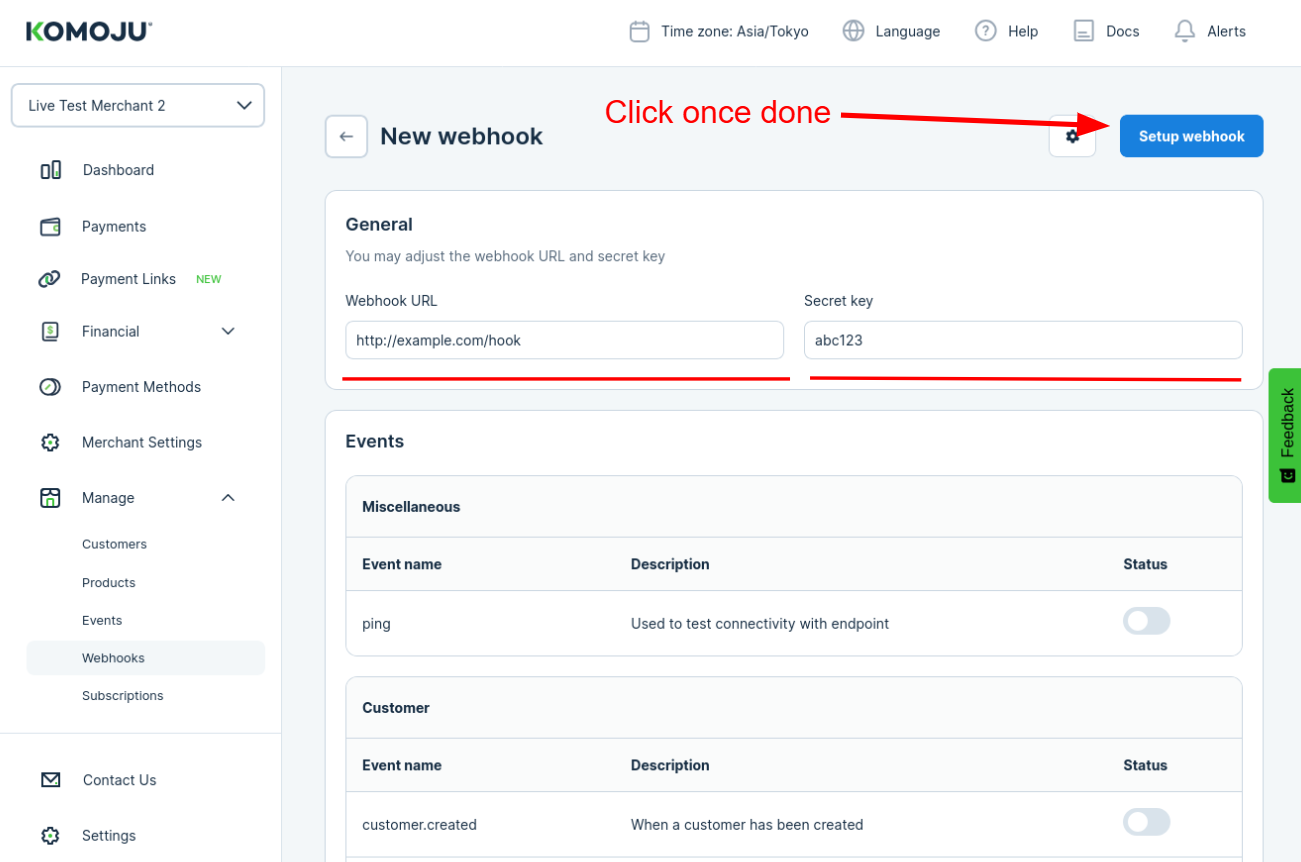
Task: Click the Dashboard sidebar icon
Action: click(x=51, y=170)
